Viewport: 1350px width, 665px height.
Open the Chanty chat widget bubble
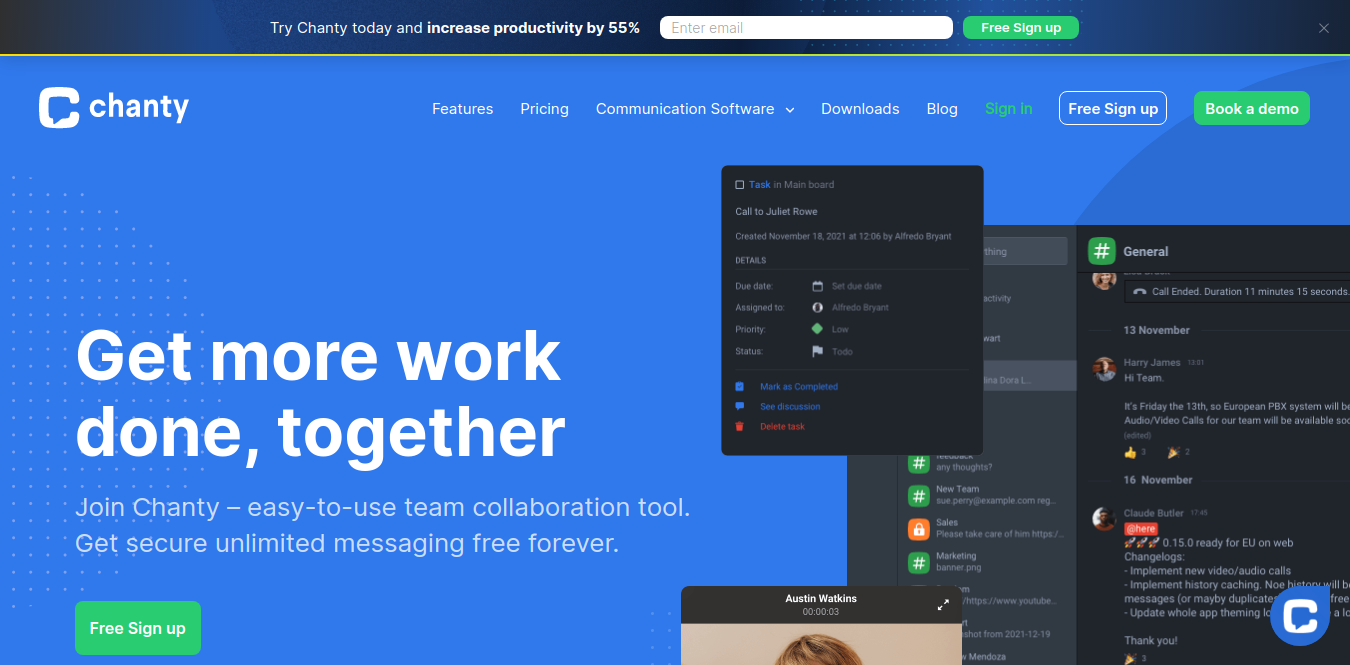click(1300, 616)
